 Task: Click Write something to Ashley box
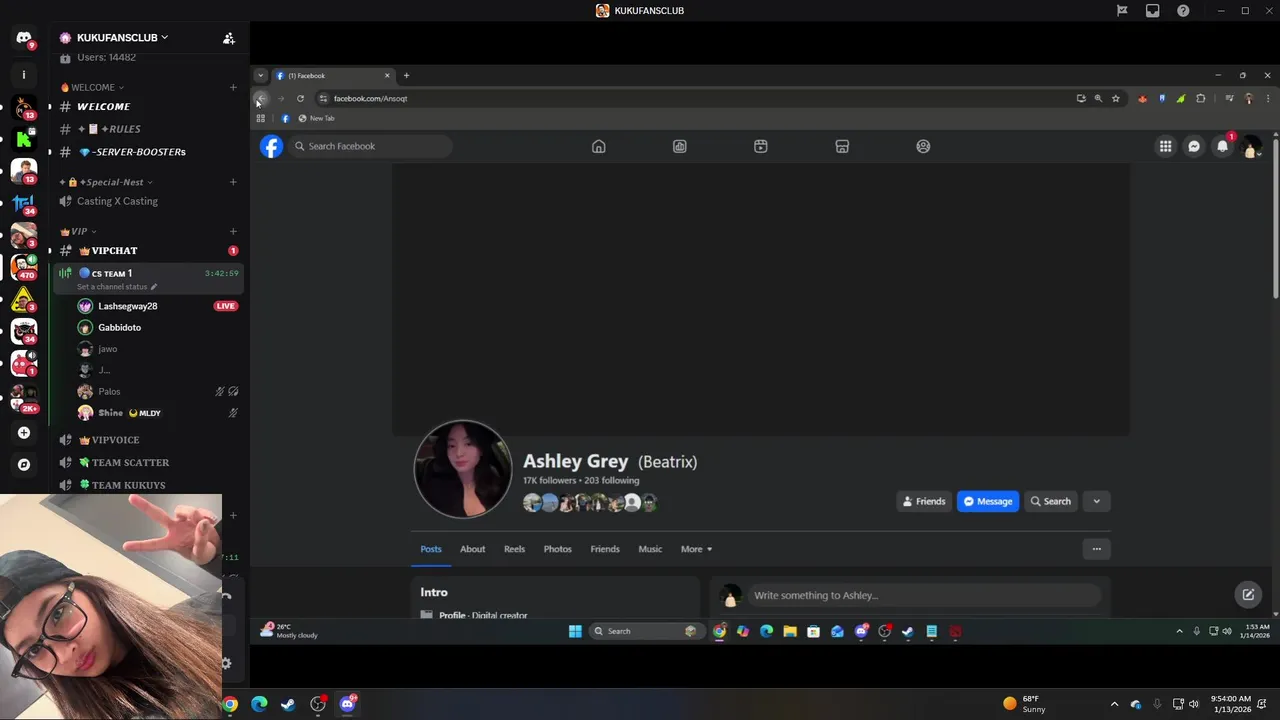pyautogui.click(x=923, y=595)
